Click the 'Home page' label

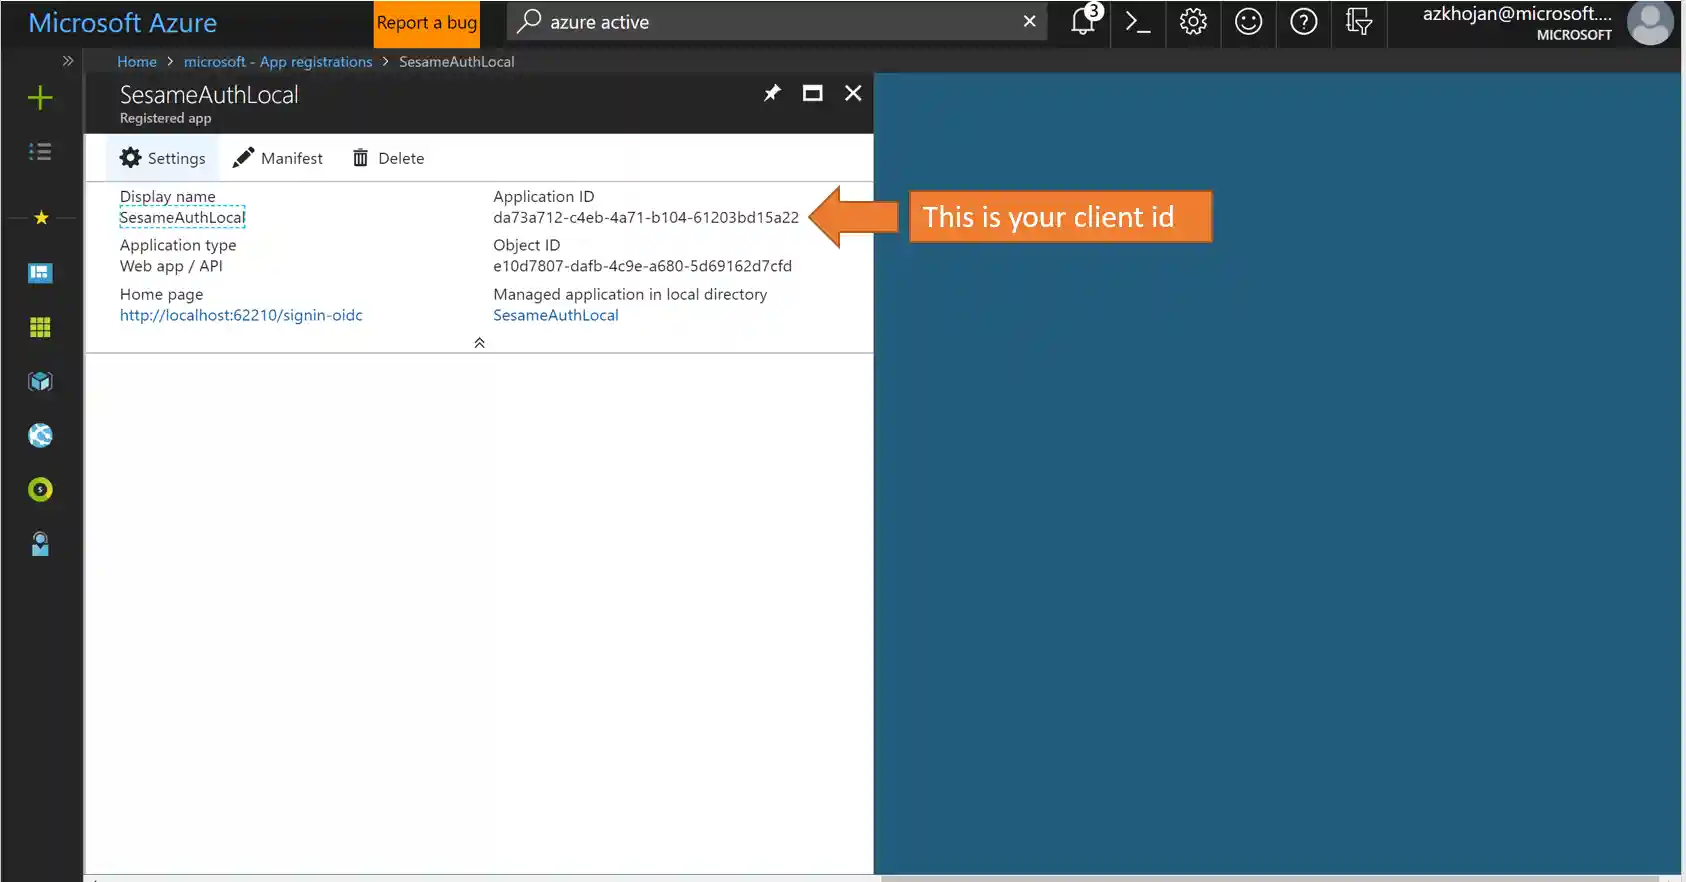(161, 294)
